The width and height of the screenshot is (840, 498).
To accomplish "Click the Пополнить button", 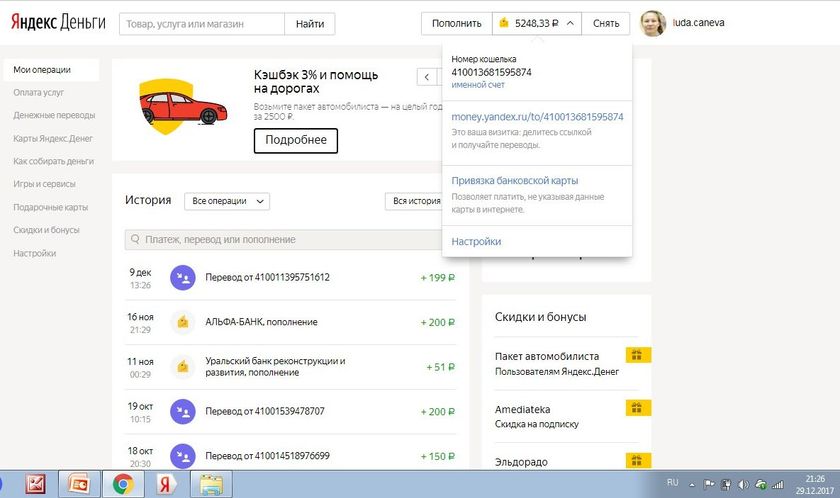I will point(456,24).
